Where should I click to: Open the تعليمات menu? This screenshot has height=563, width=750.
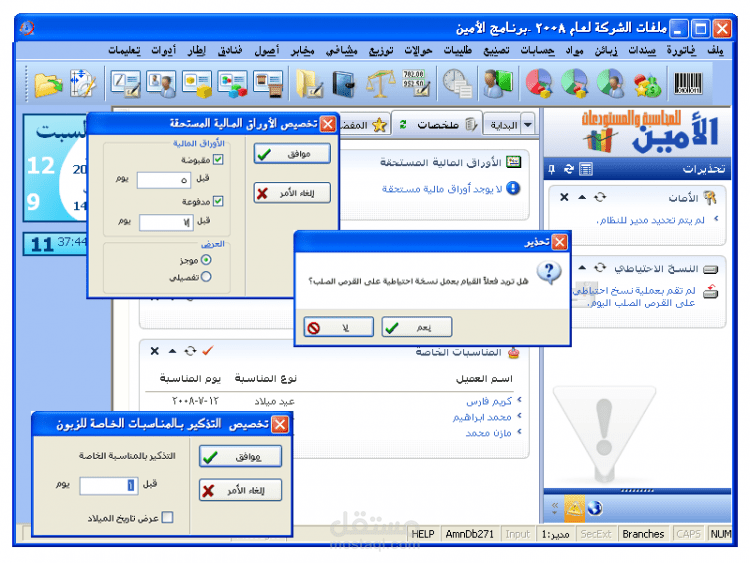click(x=124, y=50)
